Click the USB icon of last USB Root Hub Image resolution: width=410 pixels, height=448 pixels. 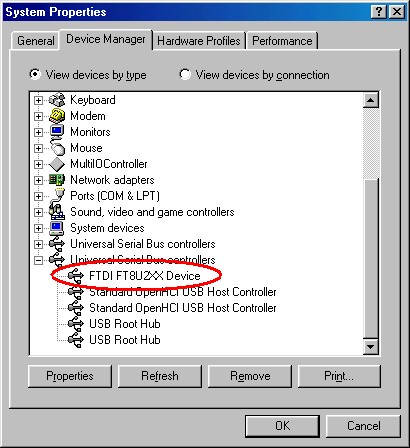(76, 340)
